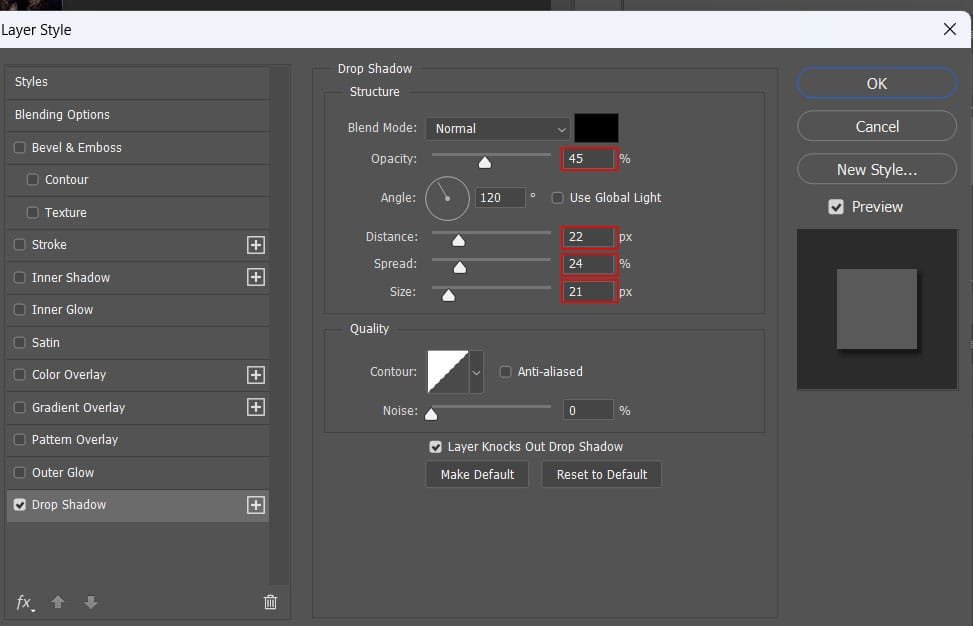Click the Angle value field
The image size is (973, 626).
click(500, 198)
